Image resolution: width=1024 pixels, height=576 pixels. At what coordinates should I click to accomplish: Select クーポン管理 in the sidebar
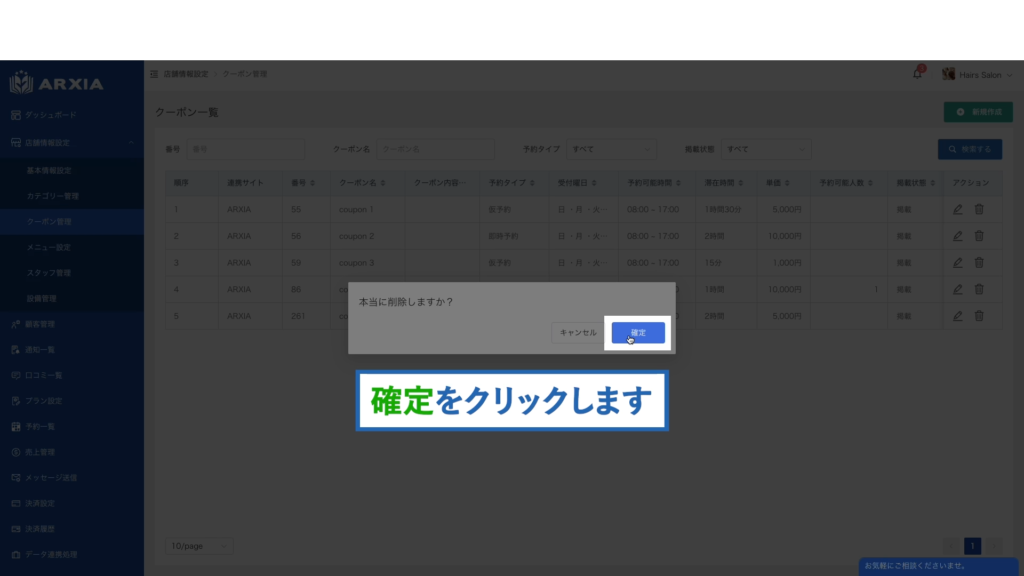72,221
